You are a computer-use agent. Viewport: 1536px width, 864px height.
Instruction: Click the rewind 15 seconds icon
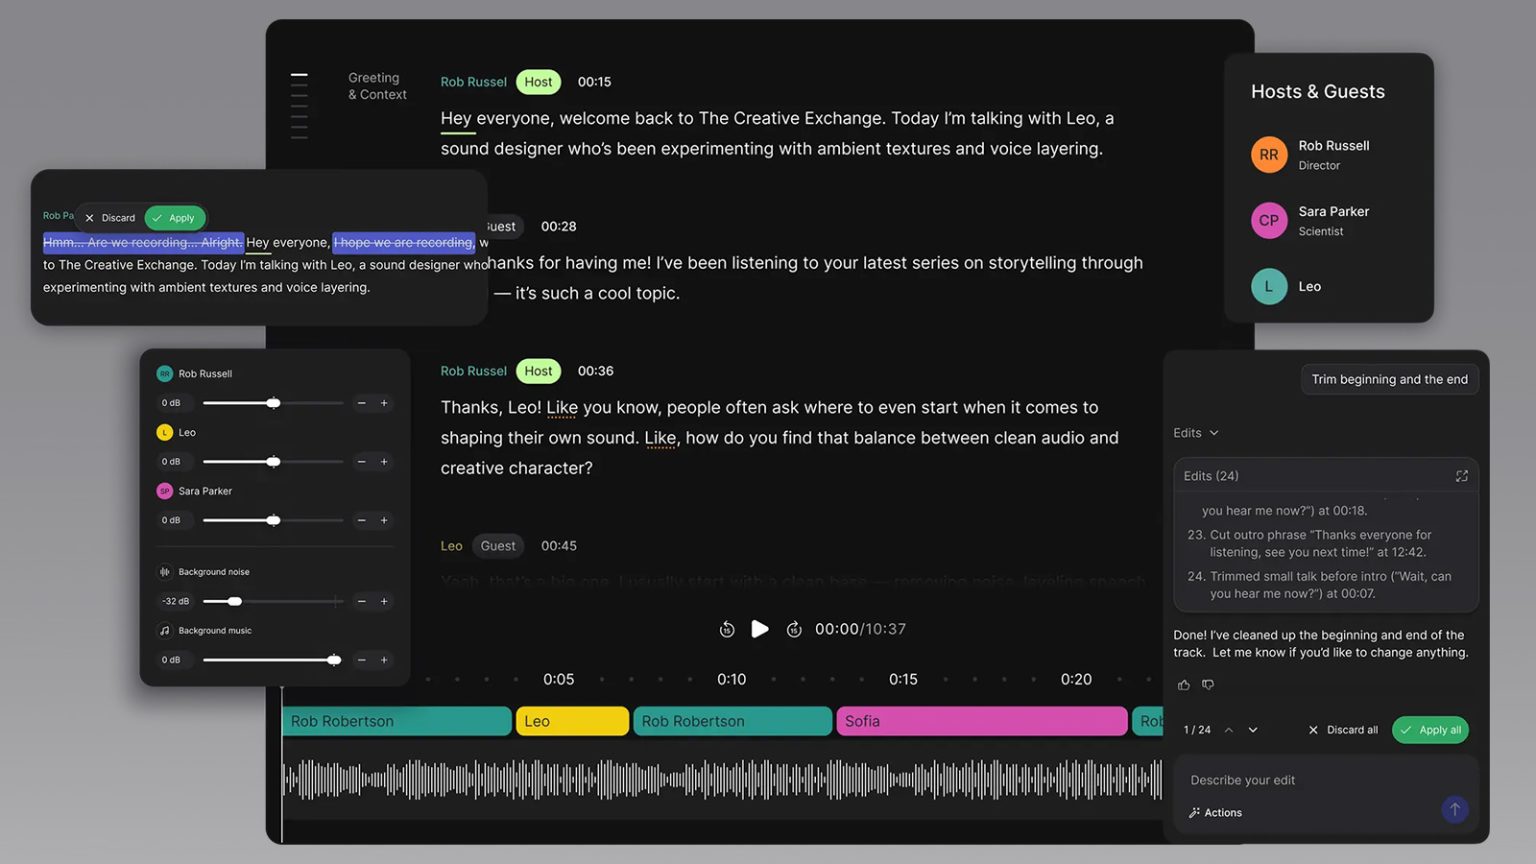pos(727,629)
